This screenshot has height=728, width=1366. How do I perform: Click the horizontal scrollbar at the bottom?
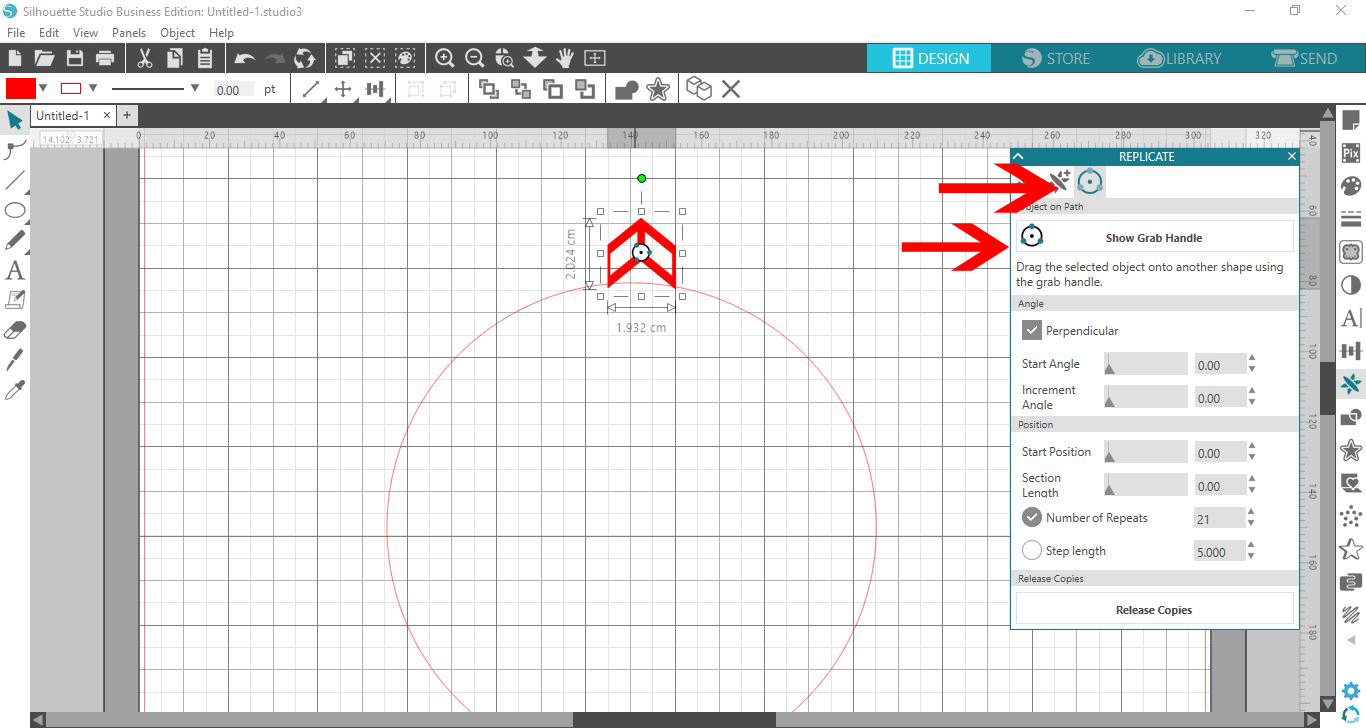click(674, 719)
